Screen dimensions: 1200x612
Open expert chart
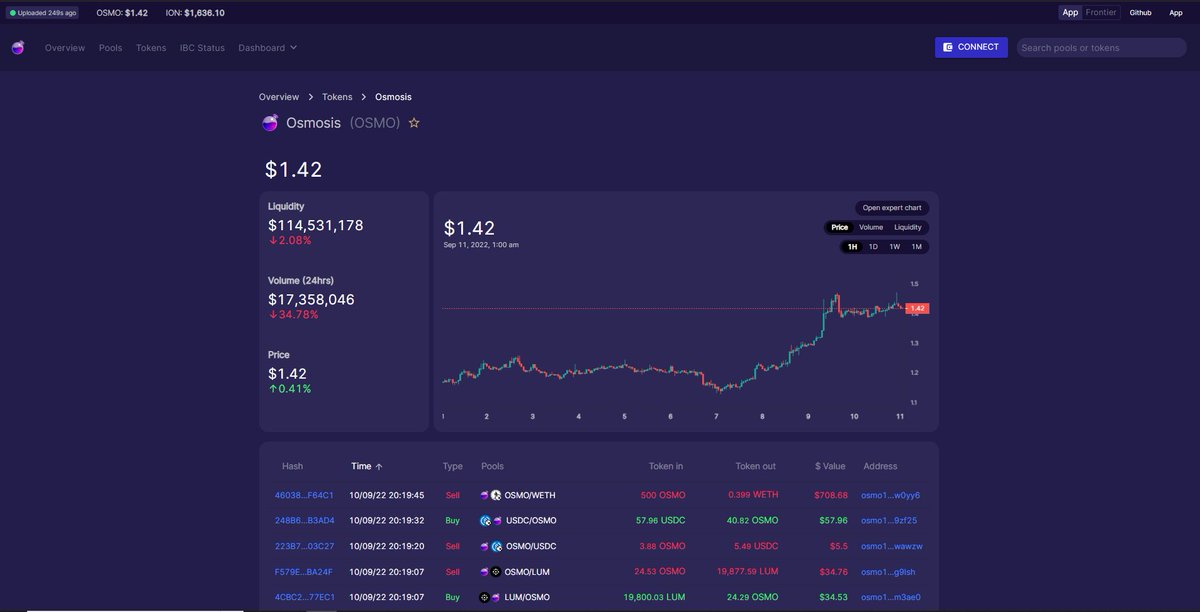[x=892, y=208]
